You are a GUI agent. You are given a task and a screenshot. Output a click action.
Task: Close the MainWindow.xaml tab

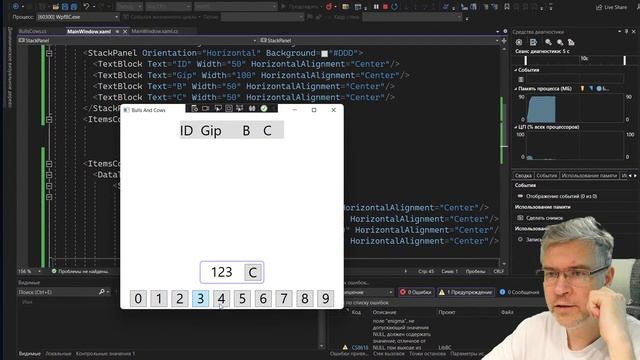point(125,31)
